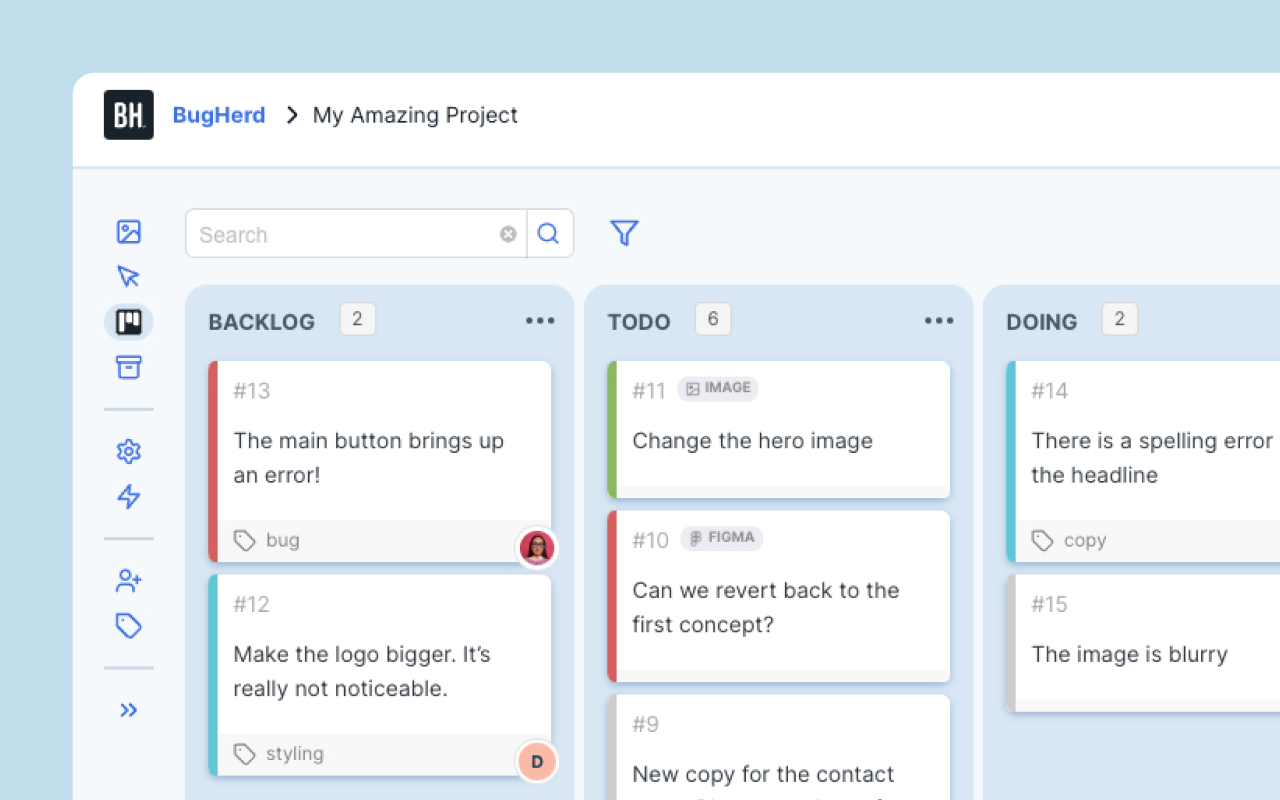
Task: Click the breadcrumb chevron after BugHerd
Action: 290,115
